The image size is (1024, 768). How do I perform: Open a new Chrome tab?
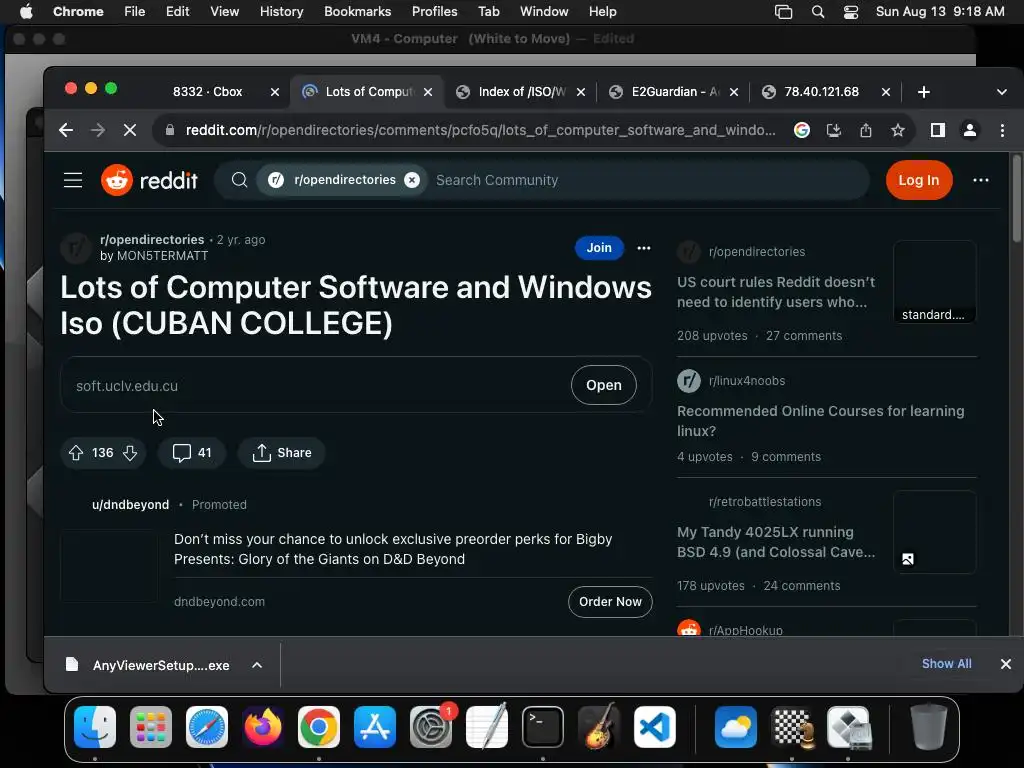[x=923, y=92]
